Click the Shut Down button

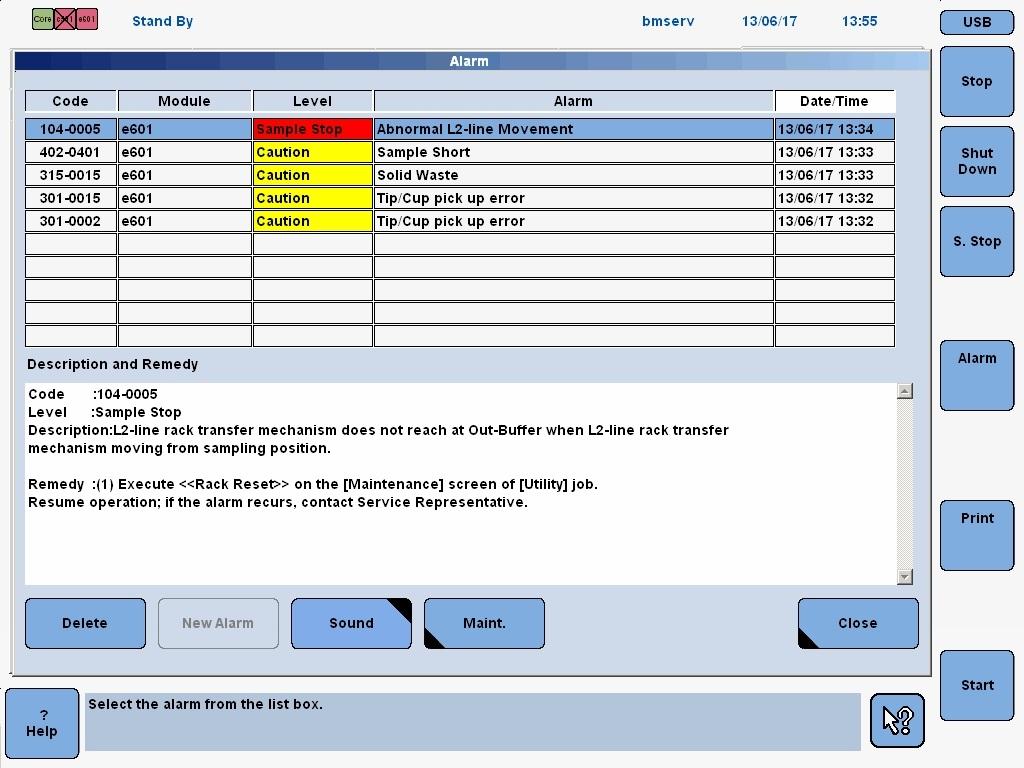(x=977, y=161)
